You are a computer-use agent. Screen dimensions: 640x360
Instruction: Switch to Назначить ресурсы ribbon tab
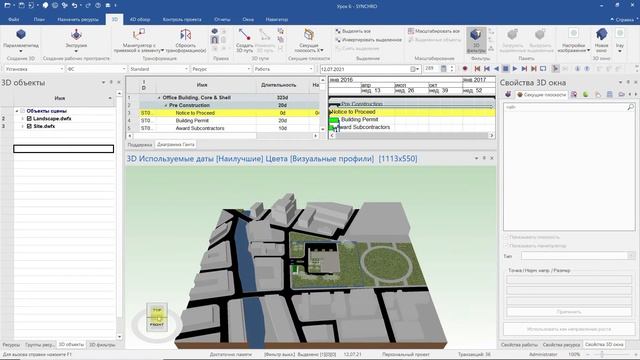click(x=78, y=19)
